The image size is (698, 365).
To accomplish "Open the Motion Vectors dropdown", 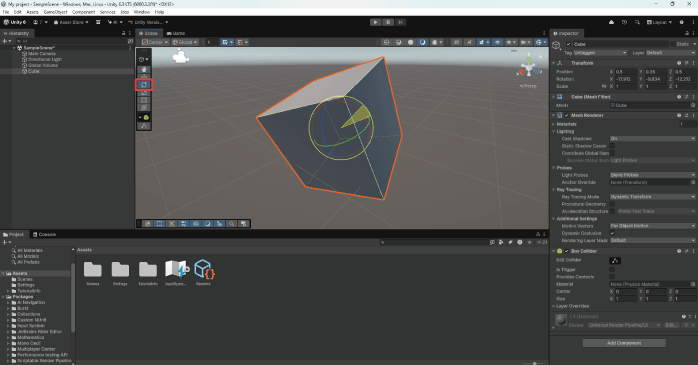I will click(652, 226).
